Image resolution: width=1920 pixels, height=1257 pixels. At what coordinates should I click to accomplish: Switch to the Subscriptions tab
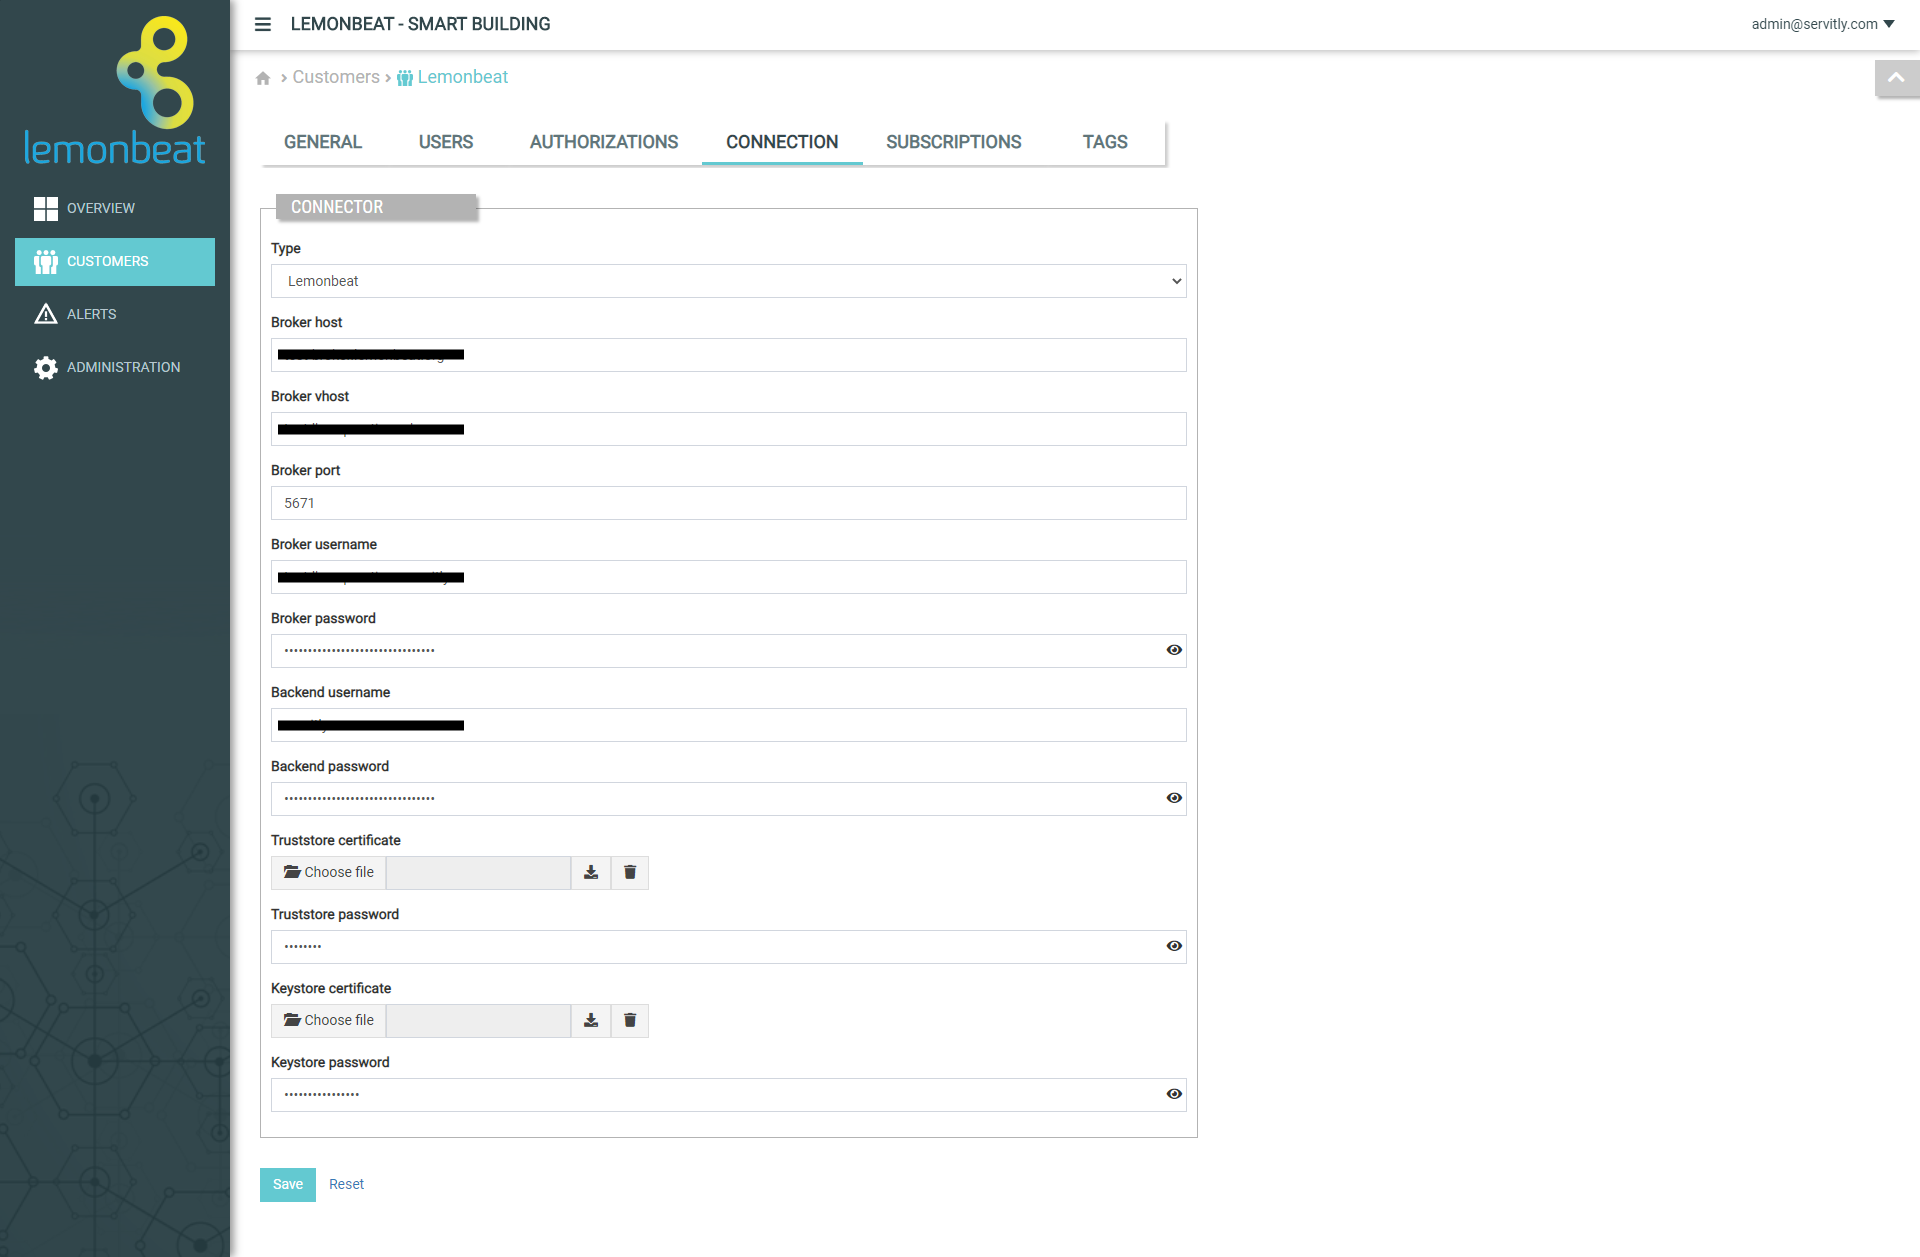coord(953,142)
